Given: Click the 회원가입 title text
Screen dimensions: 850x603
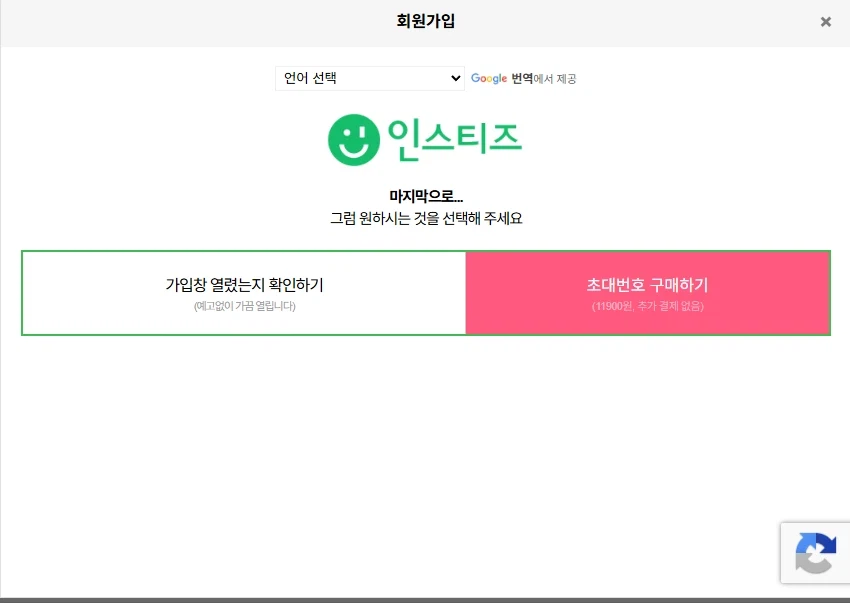Looking at the screenshot, I should tap(426, 21).
